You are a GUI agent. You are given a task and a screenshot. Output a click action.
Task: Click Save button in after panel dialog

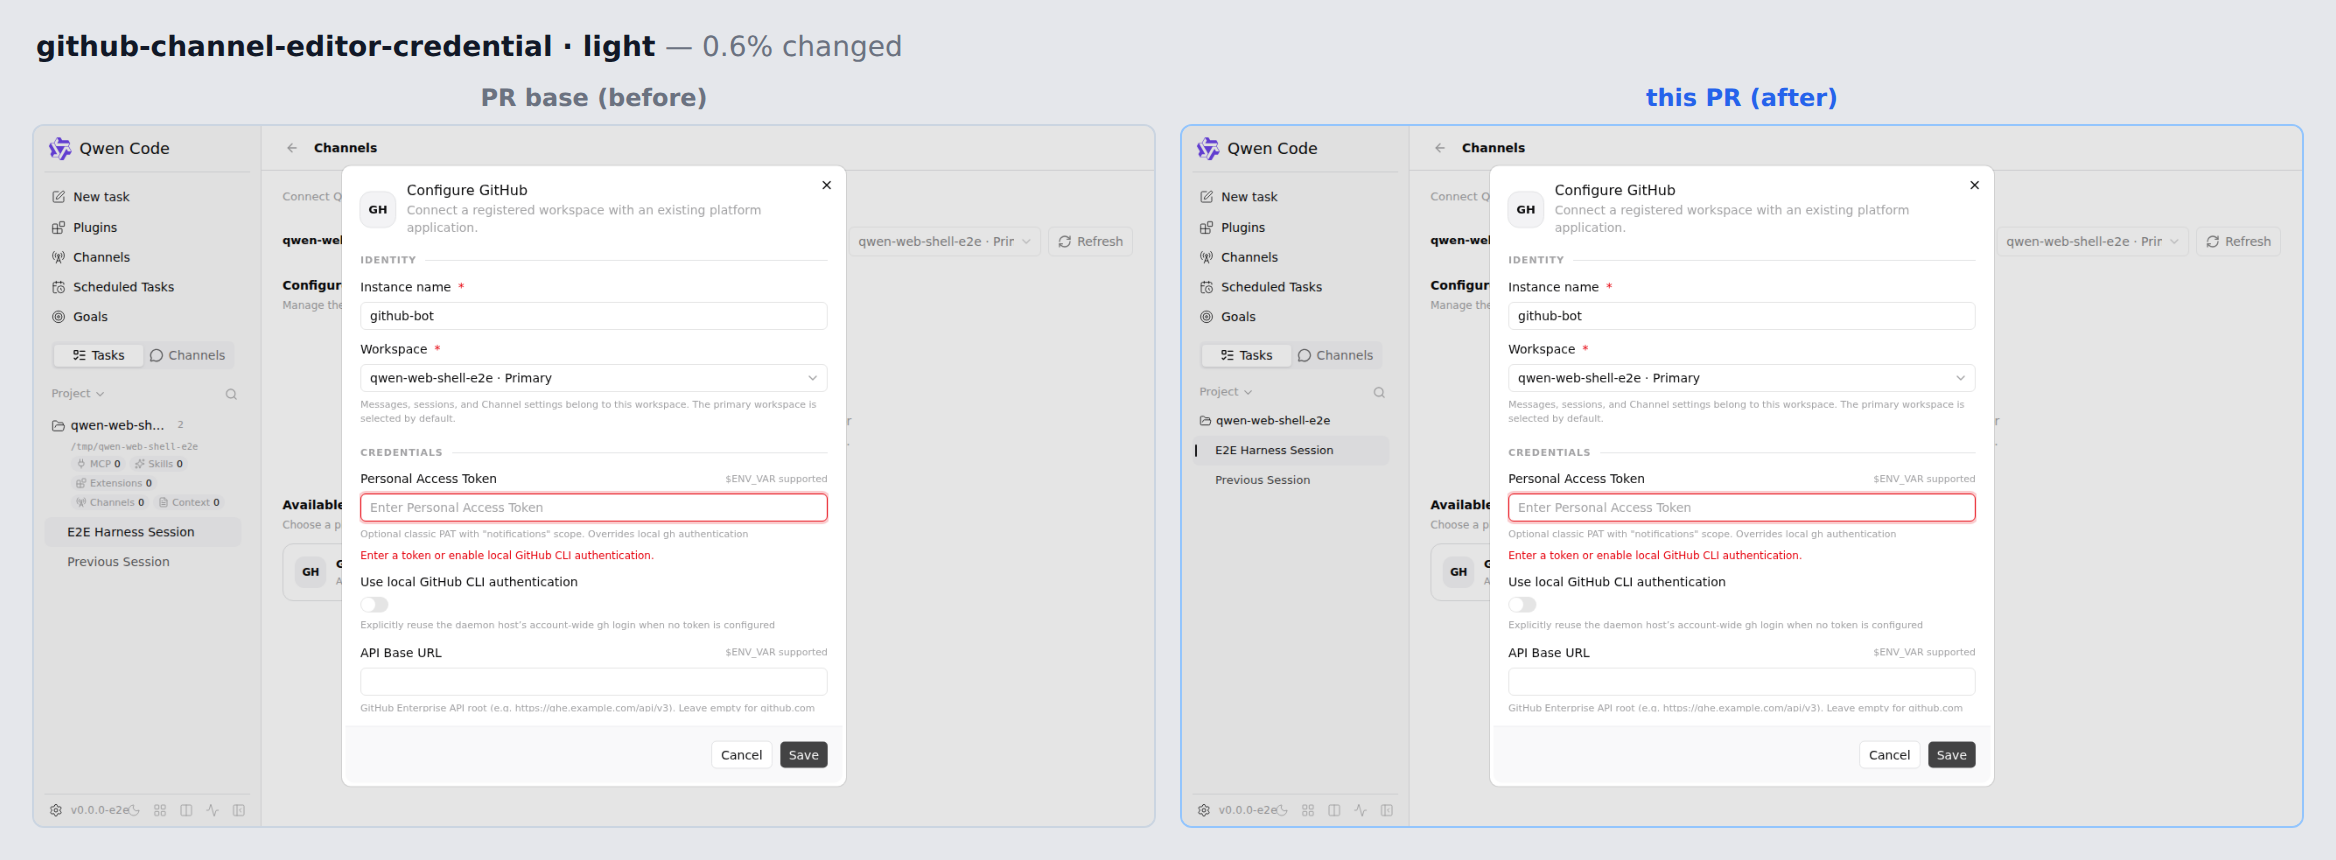pyautogui.click(x=1952, y=755)
